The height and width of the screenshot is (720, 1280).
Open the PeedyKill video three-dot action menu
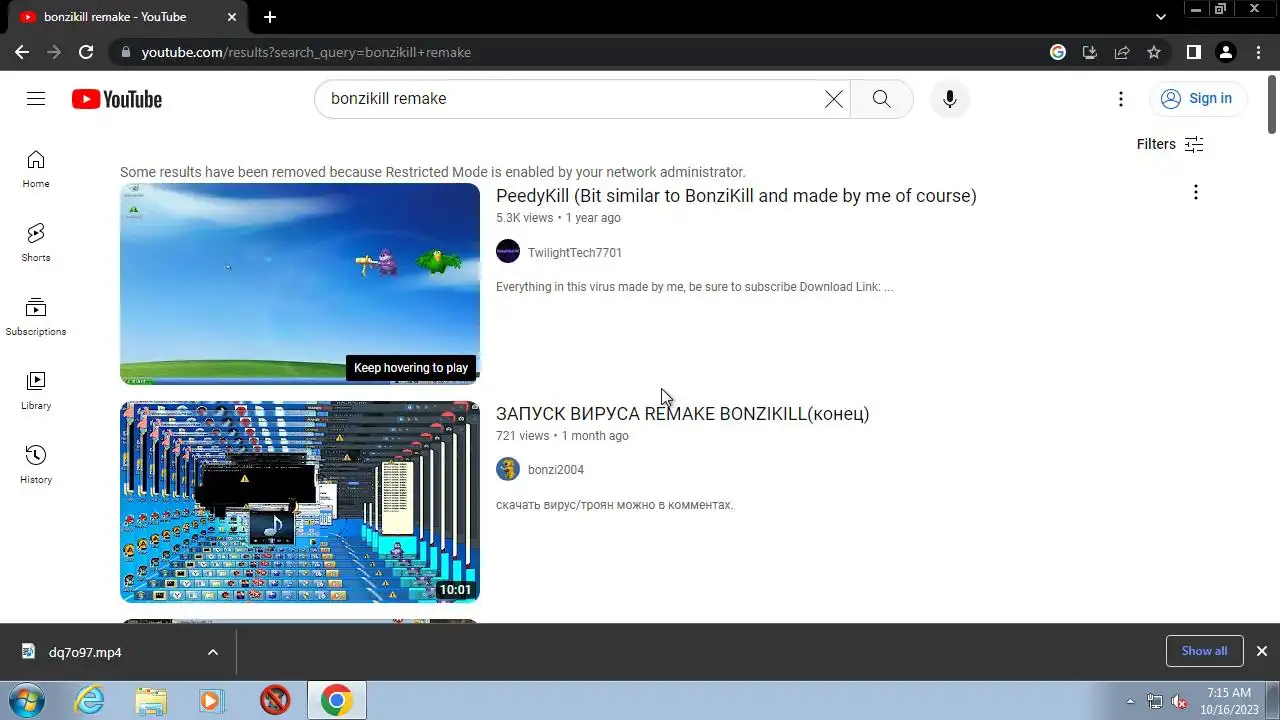(1195, 192)
